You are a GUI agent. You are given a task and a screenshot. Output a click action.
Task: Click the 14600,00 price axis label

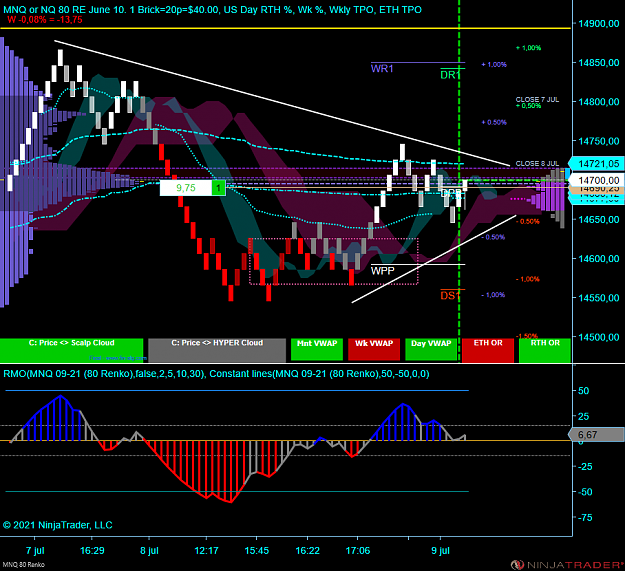[599, 259]
